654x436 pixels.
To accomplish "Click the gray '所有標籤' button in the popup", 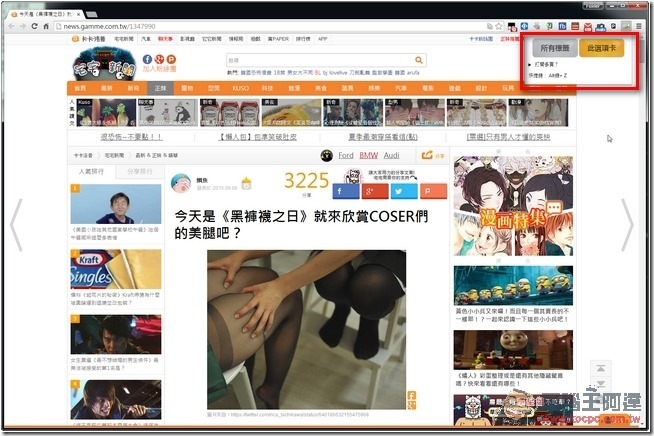I will pyautogui.click(x=554, y=48).
